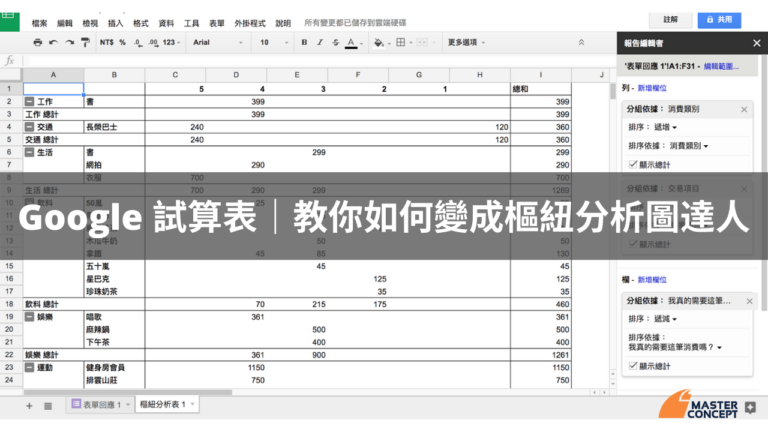Image resolution: width=768 pixels, height=432 pixels.
Task: Add a new sheet with plus icon
Action: (29, 406)
